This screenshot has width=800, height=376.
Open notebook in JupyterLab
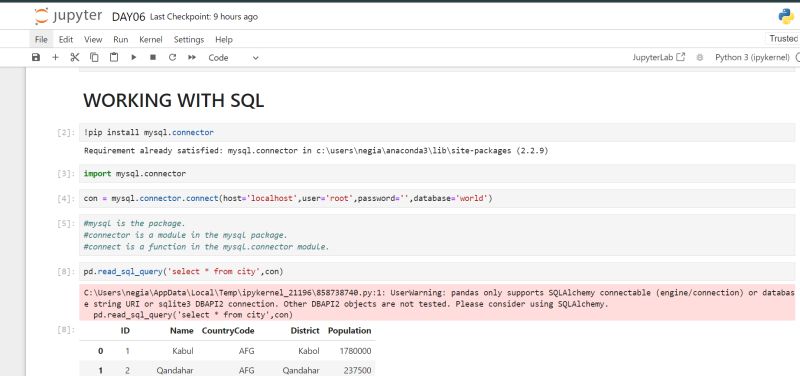pos(659,58)
